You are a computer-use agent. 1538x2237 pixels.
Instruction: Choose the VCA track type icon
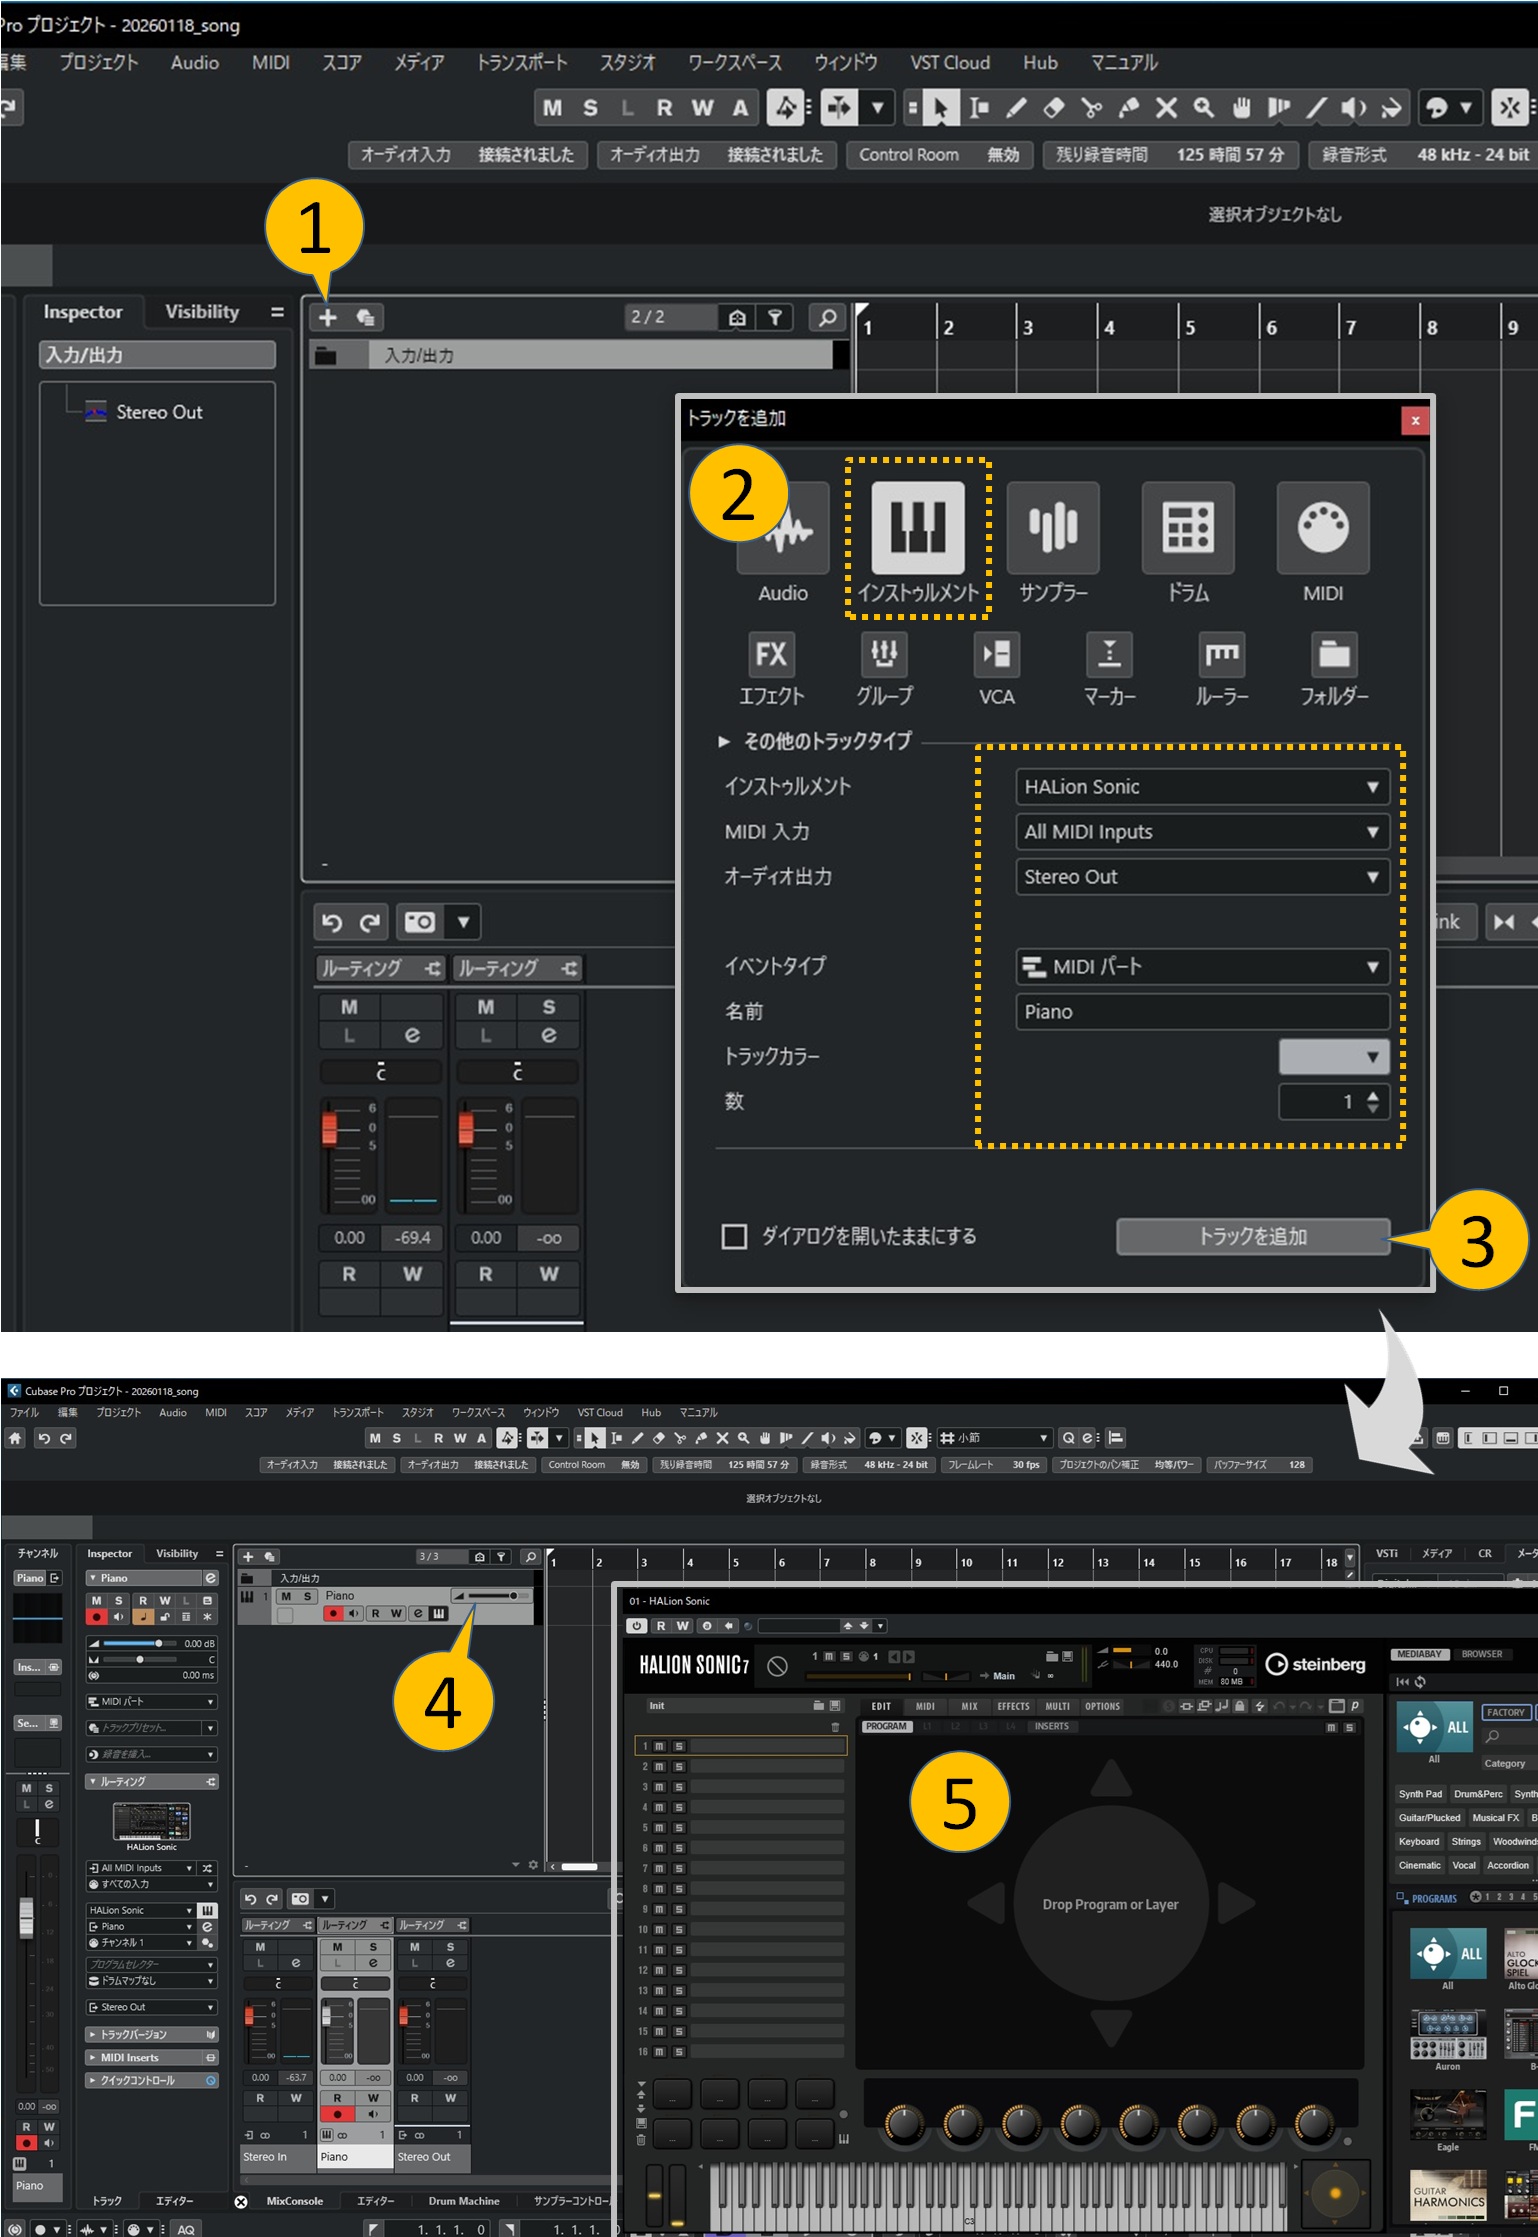click(x=996, y=655)
